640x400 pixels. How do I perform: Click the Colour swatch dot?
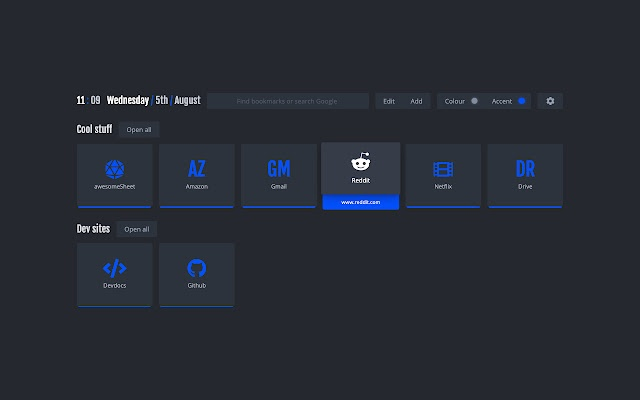(474, 101)
